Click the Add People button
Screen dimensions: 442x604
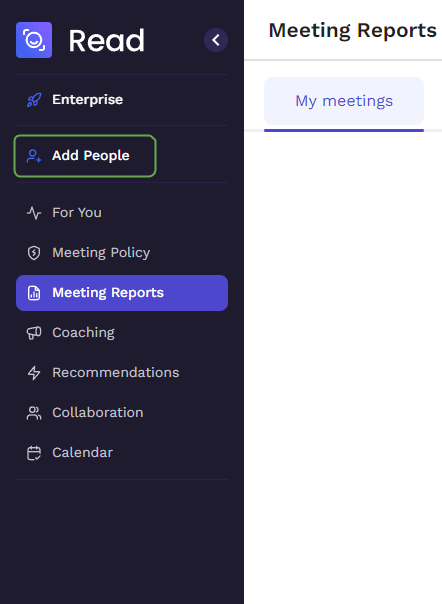pos(85,156)
